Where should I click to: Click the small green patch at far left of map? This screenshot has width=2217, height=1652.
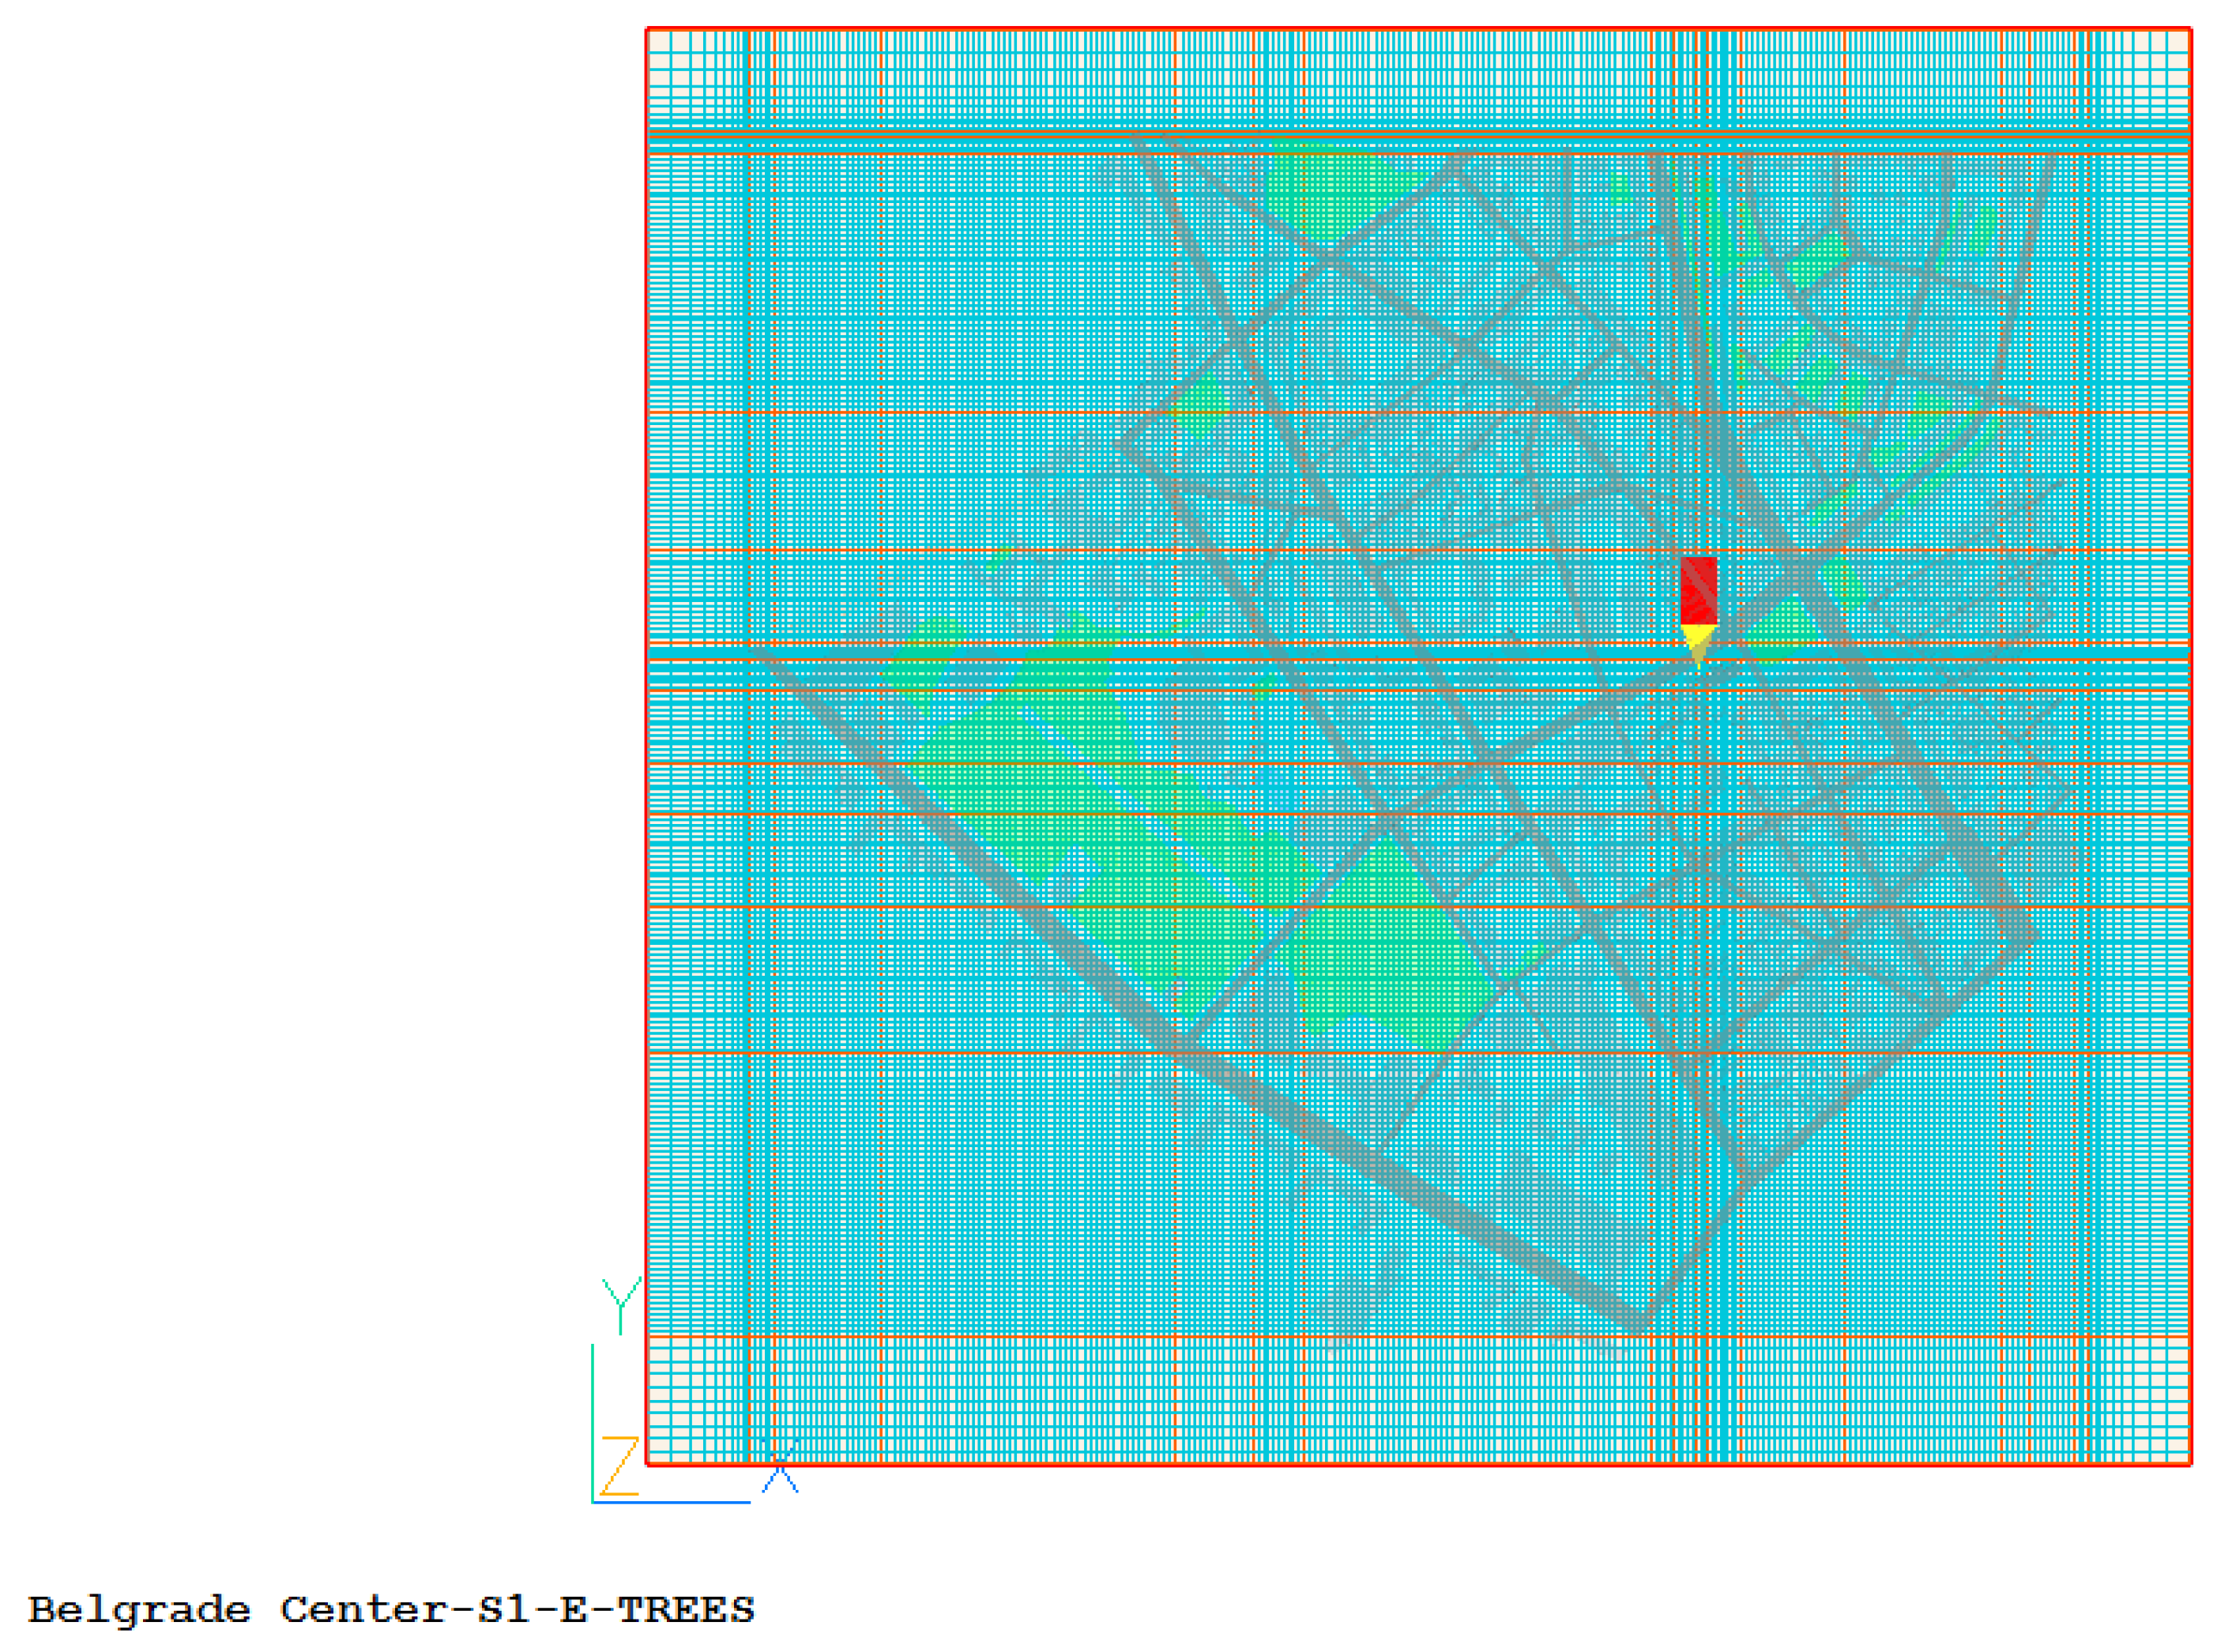click(x=920, y=655)
